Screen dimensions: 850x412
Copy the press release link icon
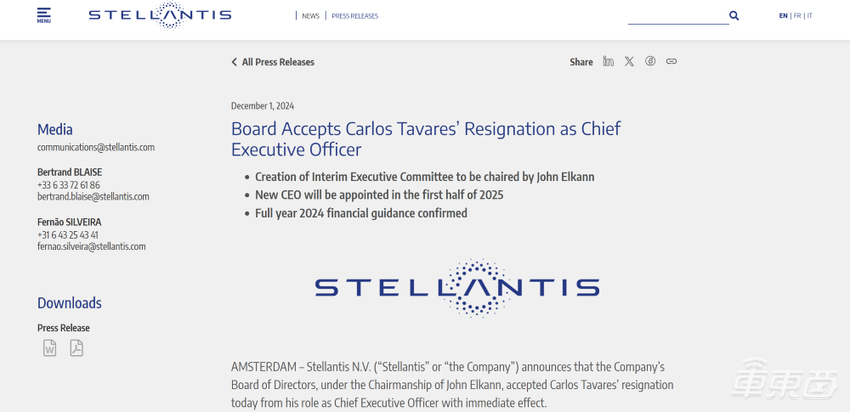pos(671,62)
